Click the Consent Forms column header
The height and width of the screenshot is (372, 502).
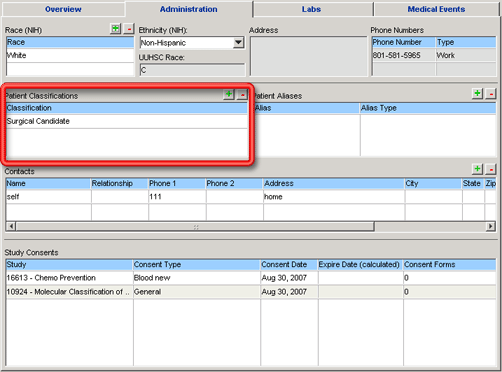point(450,265)
